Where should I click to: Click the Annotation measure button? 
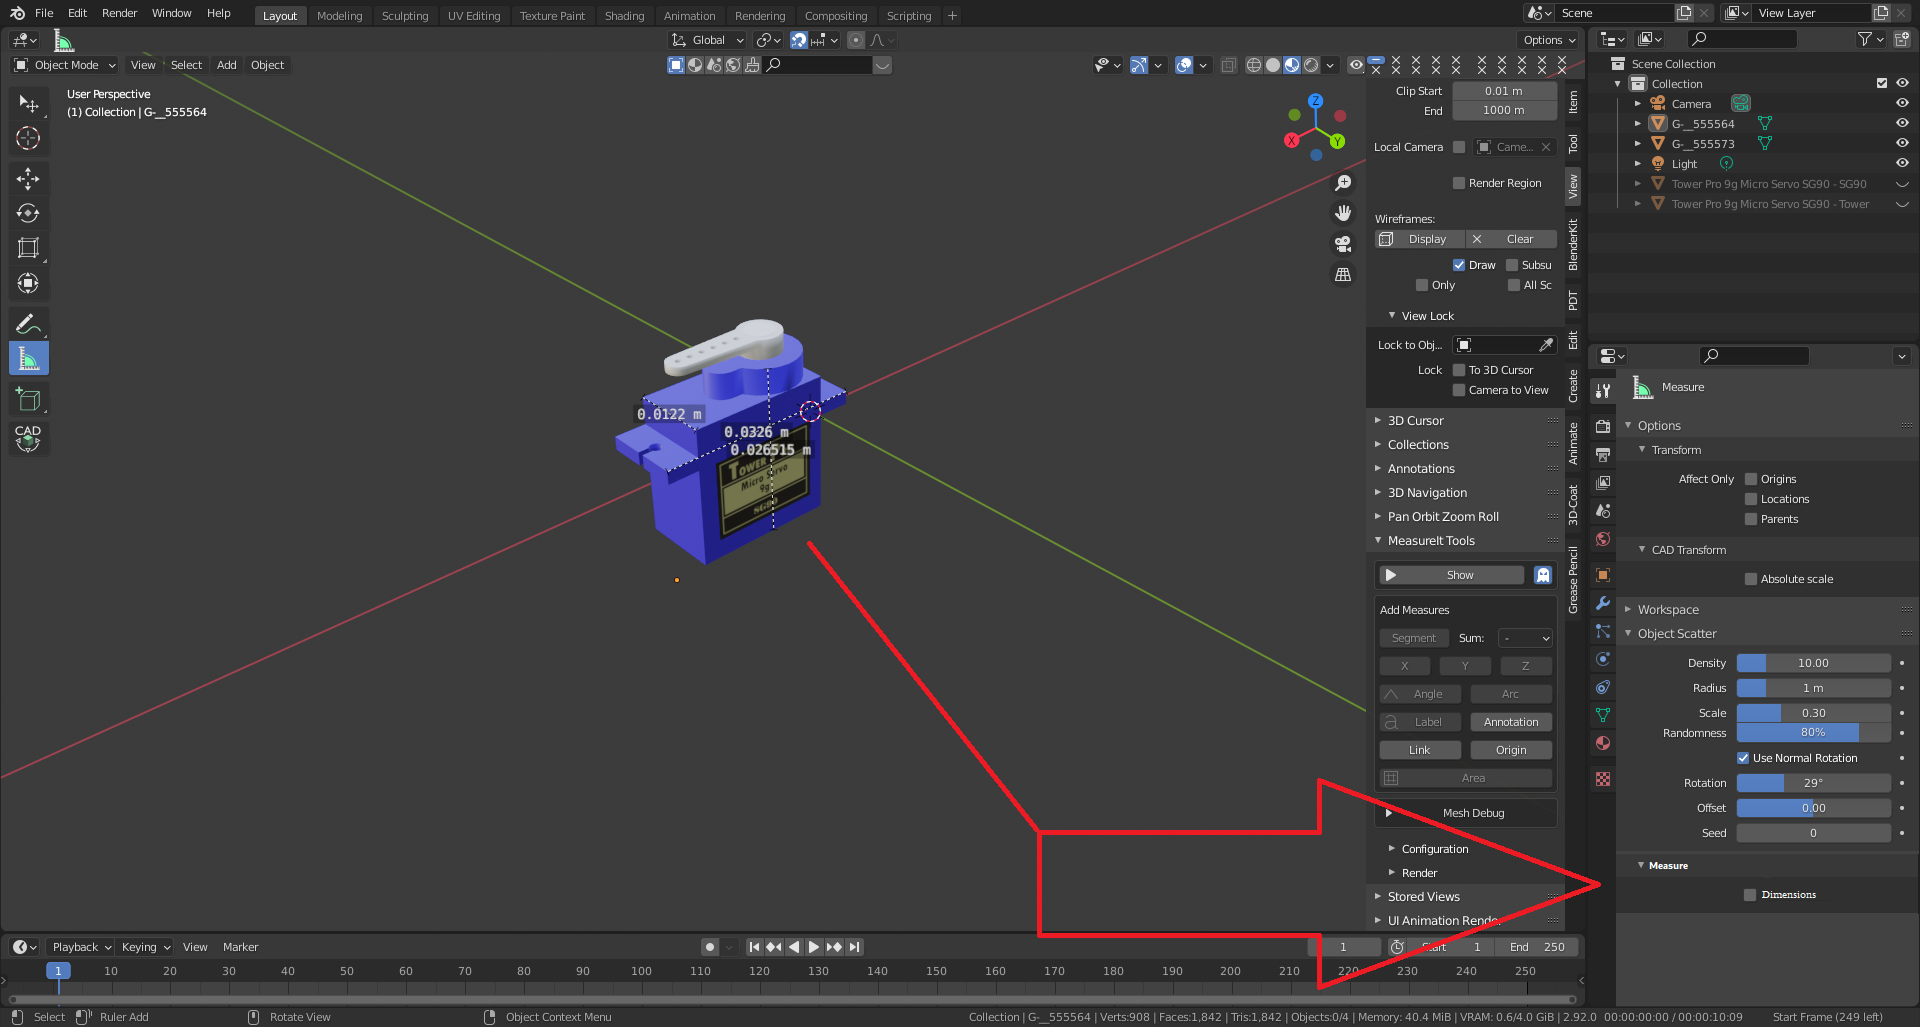pyautogui.click(x=1511, y=722)
